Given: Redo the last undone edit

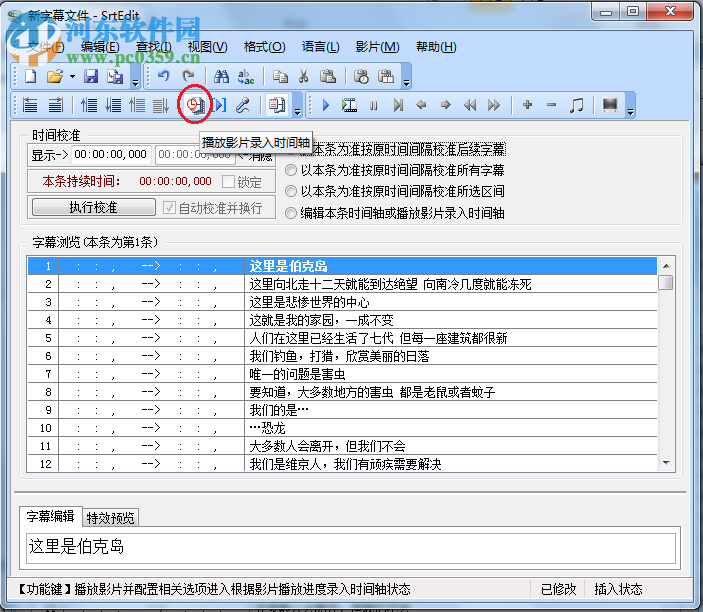Looking at the screenshot, I should (188, 76).
